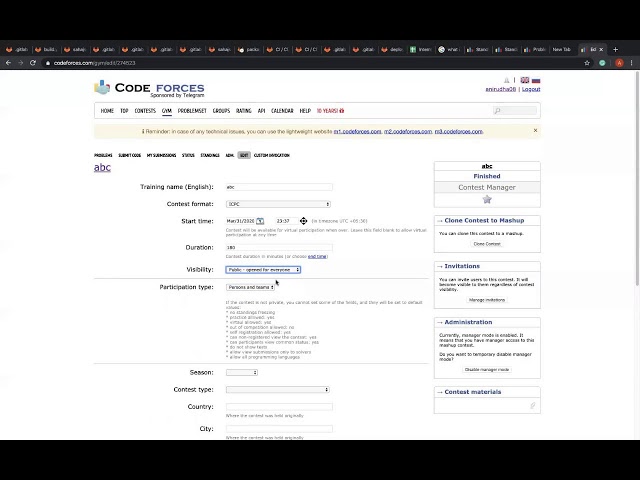
Task: Dismiss the lightweight website reminder banner
Action: pos(536,131)
